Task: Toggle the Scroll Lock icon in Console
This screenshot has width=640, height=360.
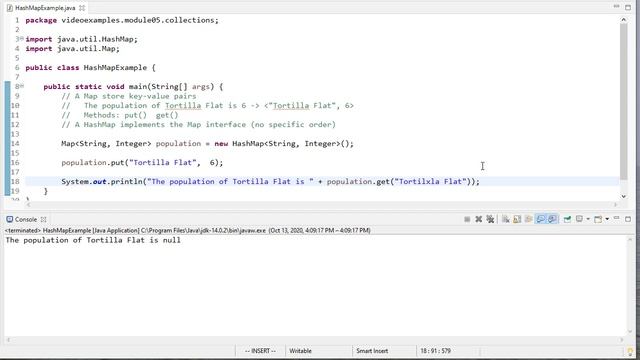Action: pyautogui.click(x=517, y=220)
